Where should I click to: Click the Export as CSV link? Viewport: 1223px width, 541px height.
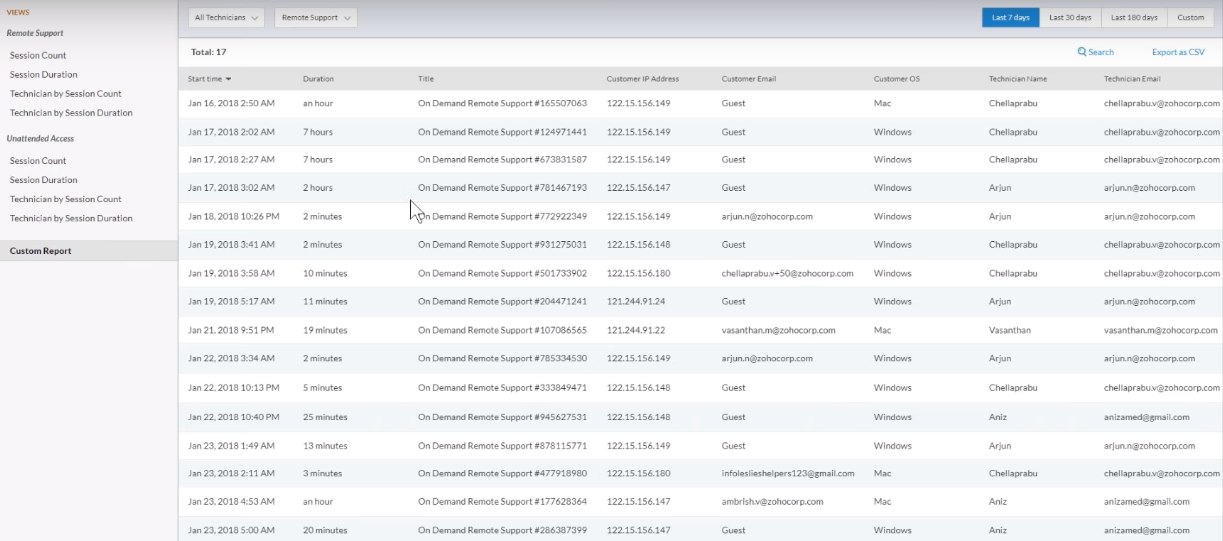click(x=1178, y=52)
